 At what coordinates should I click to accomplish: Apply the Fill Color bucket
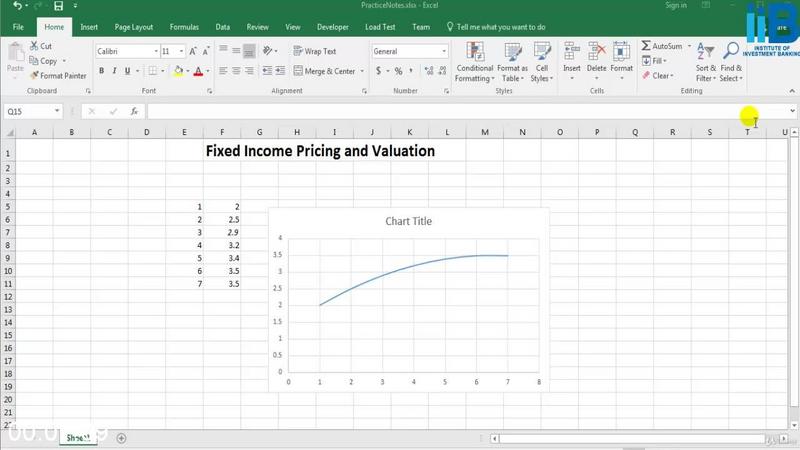click(178, 71)
